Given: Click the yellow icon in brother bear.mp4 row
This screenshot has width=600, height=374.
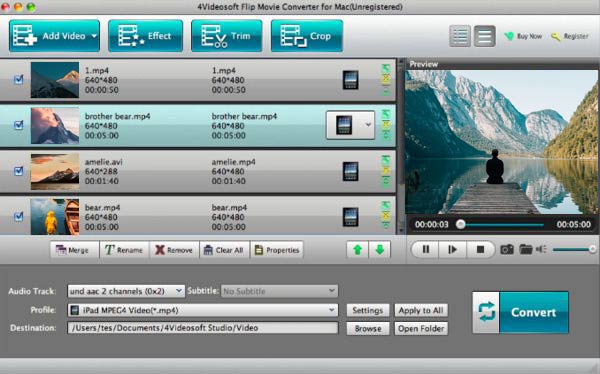Looking at the screenshot, I should tap(386, 125).
